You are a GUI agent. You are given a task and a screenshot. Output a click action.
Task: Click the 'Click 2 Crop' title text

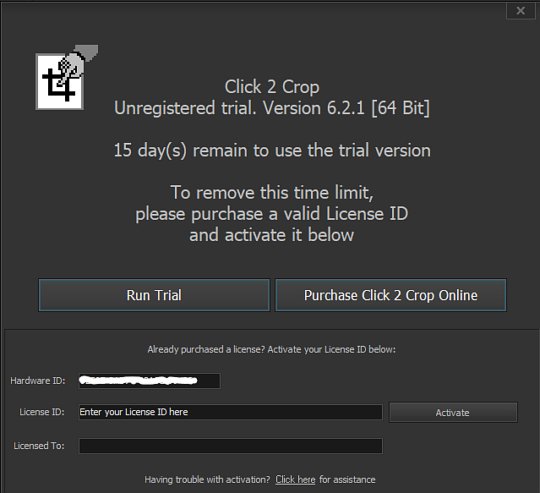coord(272,87)
